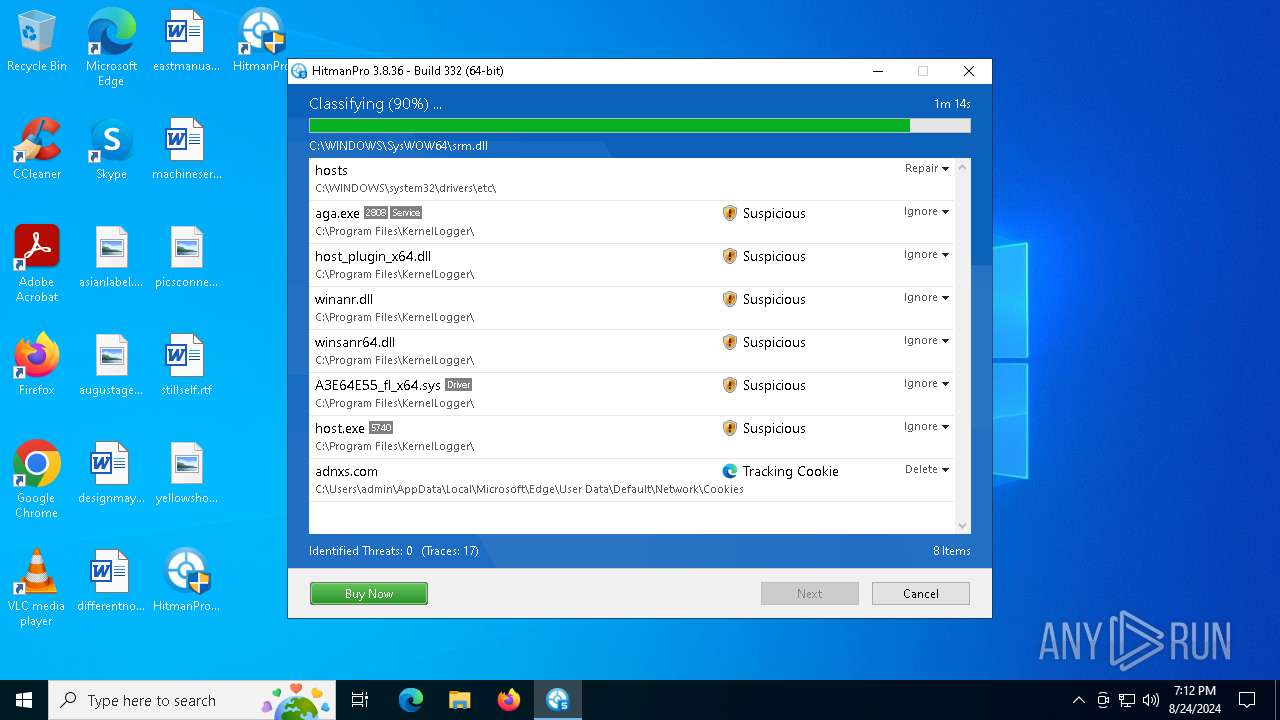Select the hosts file entry
The width and height of the screenshot is (1280, 720).
pos(632,179)
